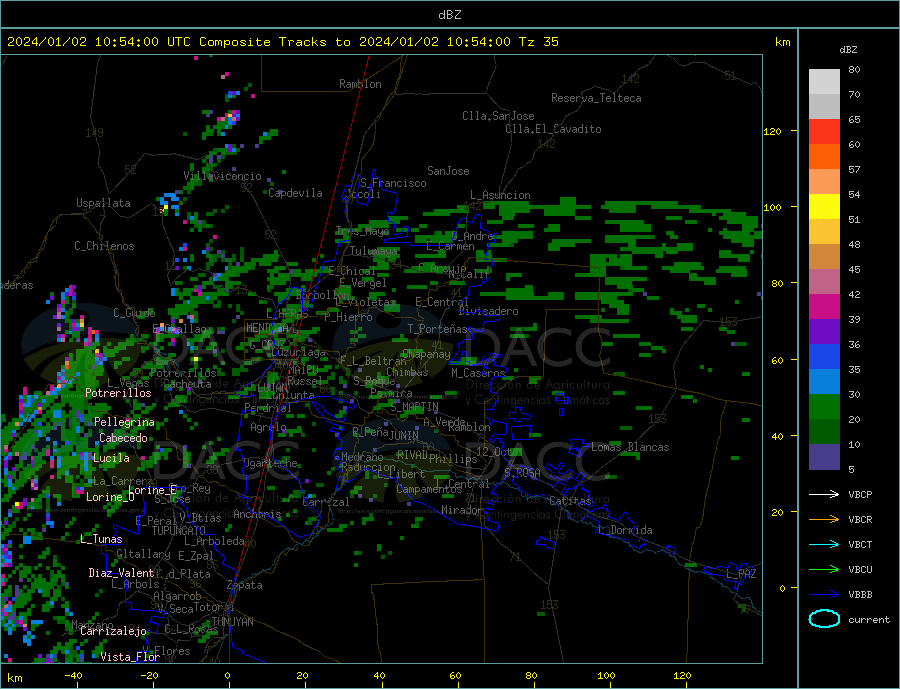Image resolution: width=900 pixels, height=689 pixels.
Task: Click the 'current' legend label
Action: [869, 620]
